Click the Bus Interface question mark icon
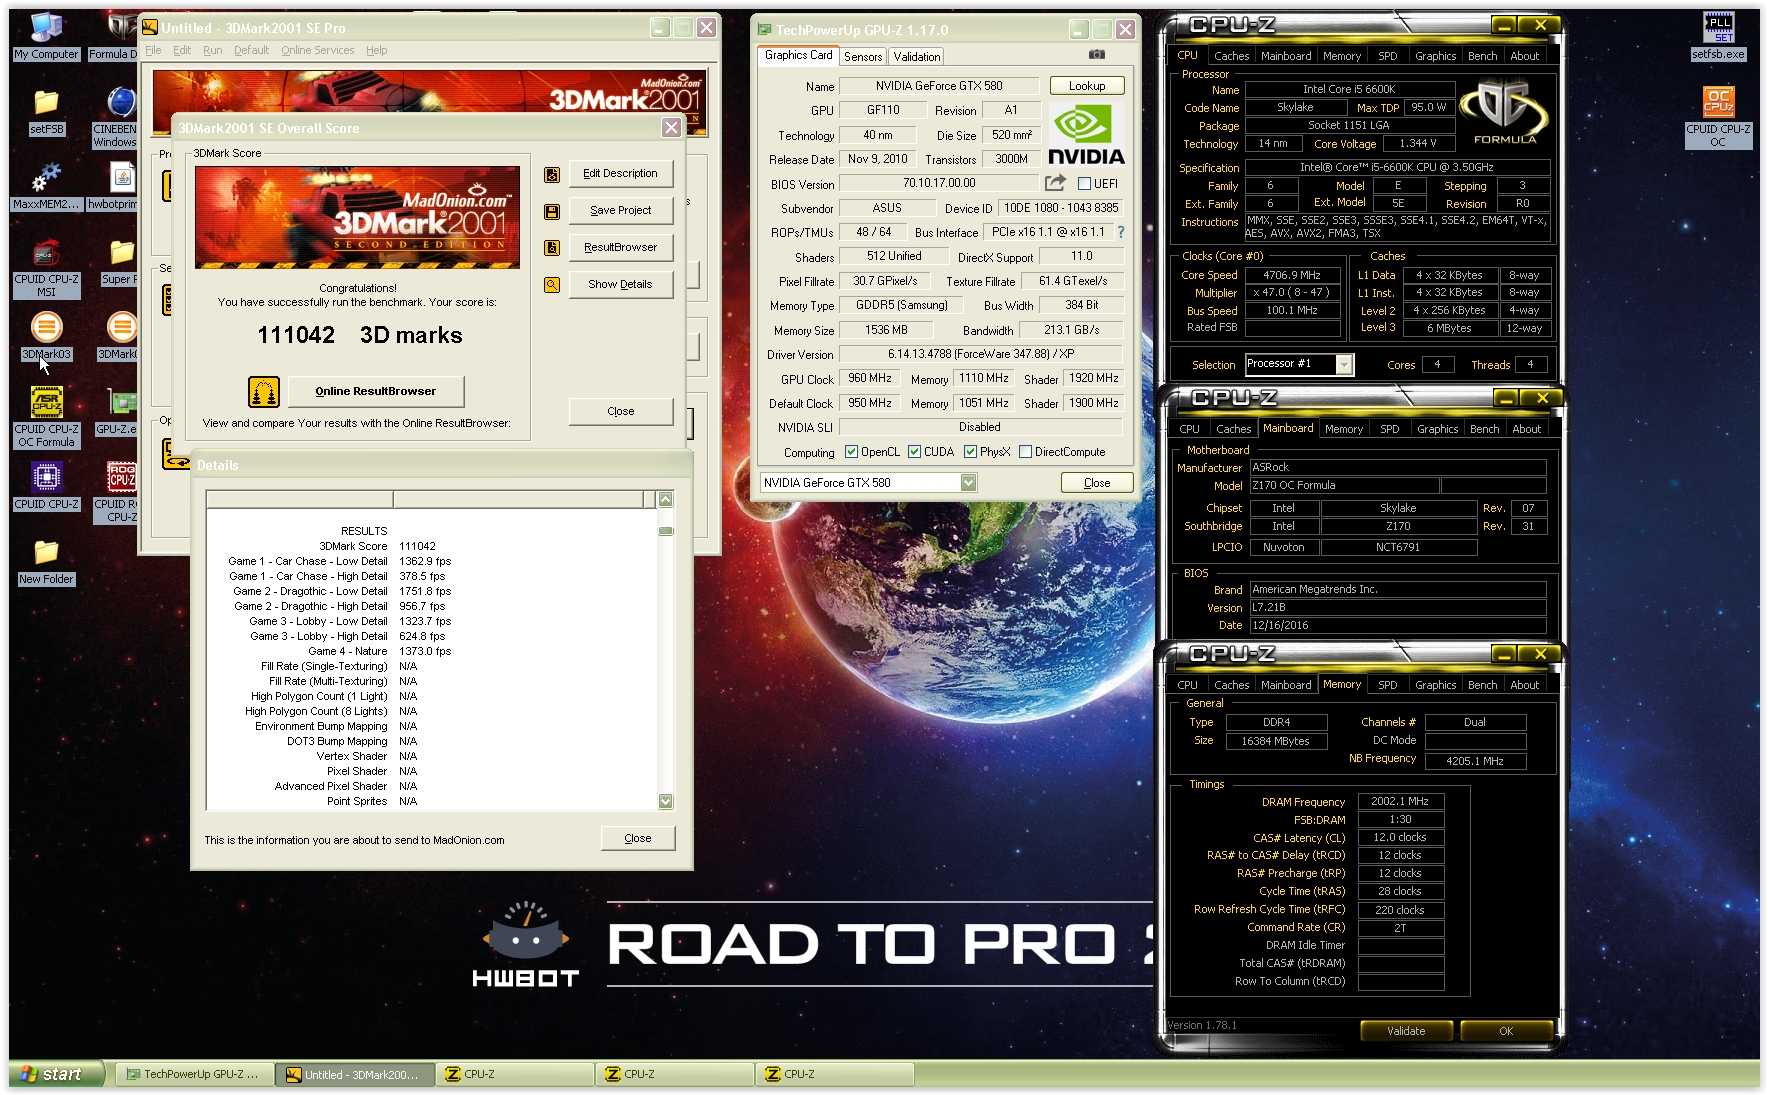The height and width of the screenshot is (1095, 1768). coord(1121,232)
